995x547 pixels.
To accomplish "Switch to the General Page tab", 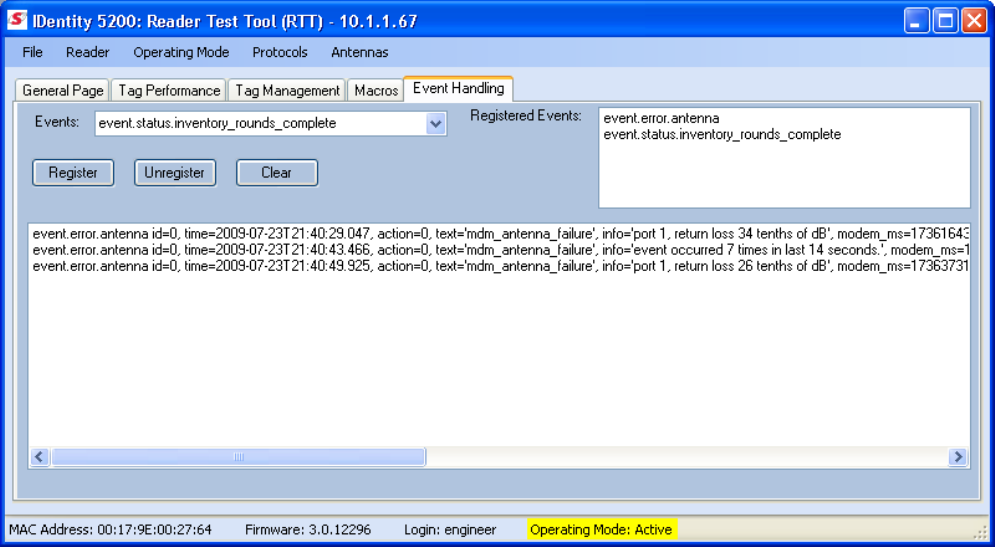I will (63, 90).
